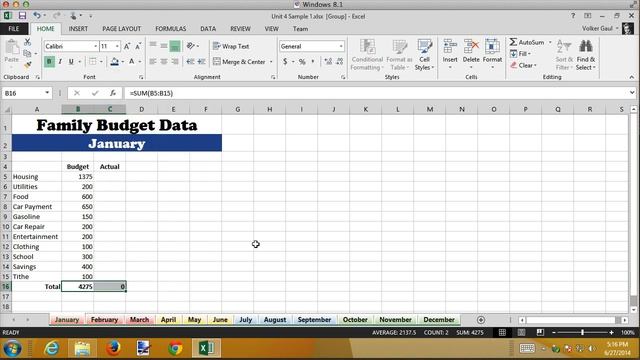Select the February sheet tab
Viewport: 640px width, 360px height.
coord(104,320)
